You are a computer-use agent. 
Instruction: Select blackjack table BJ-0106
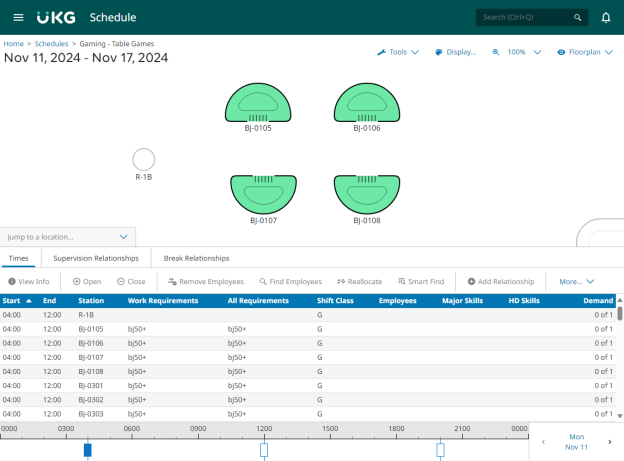point(367,103)
